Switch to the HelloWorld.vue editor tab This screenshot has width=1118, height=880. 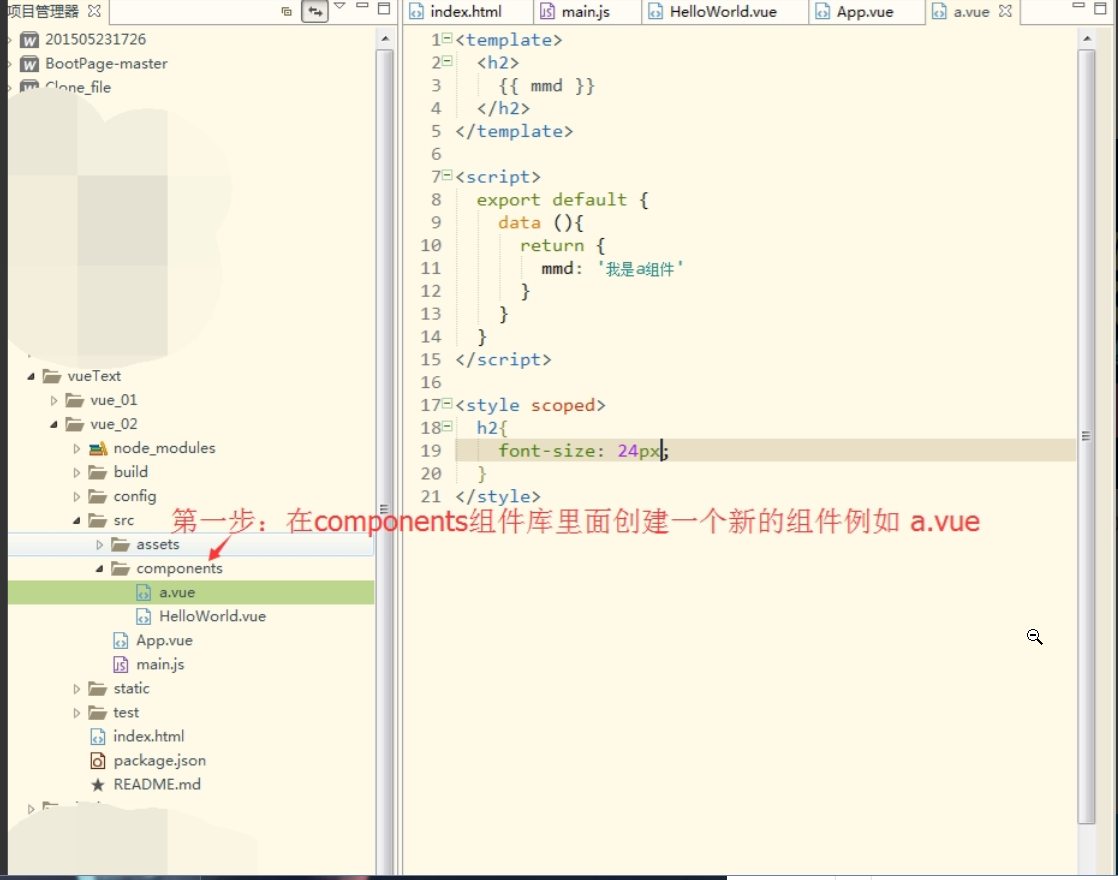(x=723, y=11)
